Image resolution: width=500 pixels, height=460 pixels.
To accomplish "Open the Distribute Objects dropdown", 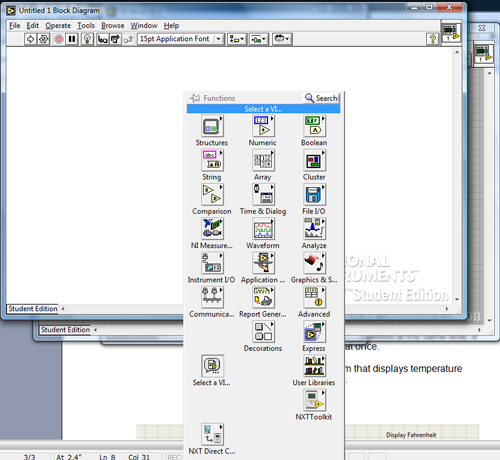I will point(259,39).
